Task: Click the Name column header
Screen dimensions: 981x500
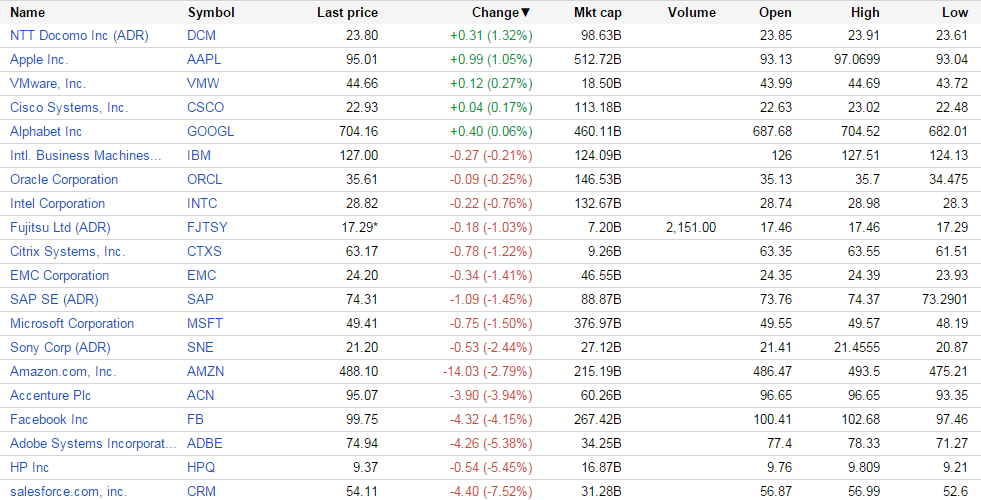Action: (x=28, y=12)
